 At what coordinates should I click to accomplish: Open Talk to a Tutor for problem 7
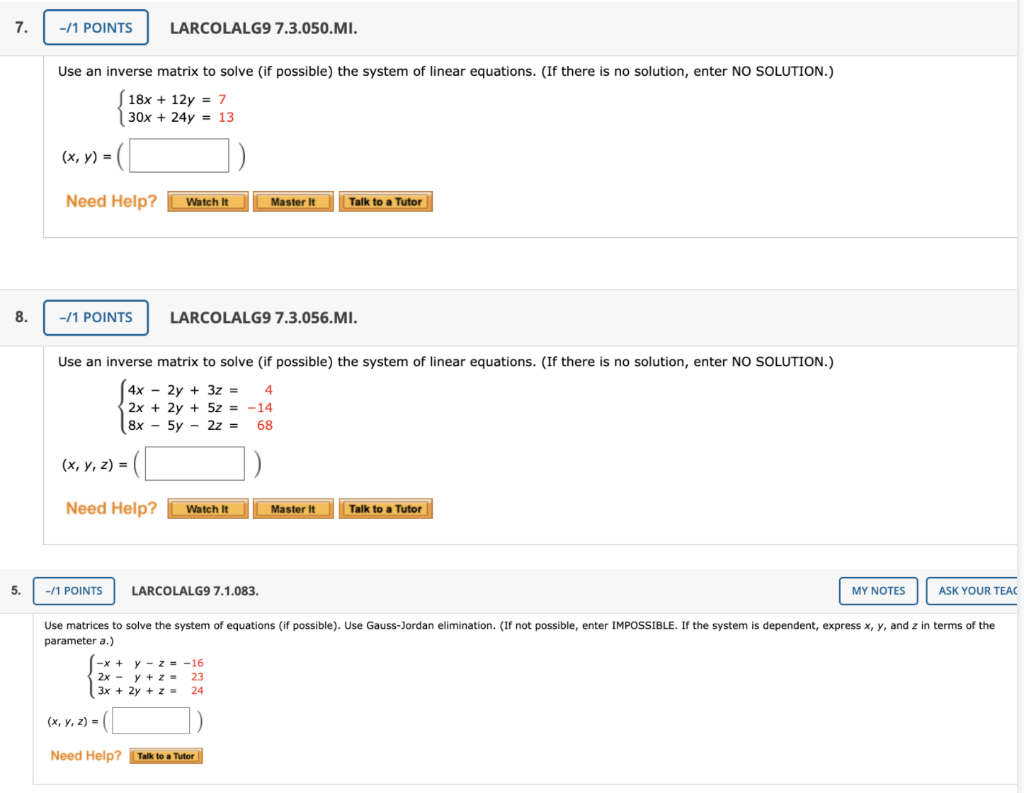click(386, 201)
